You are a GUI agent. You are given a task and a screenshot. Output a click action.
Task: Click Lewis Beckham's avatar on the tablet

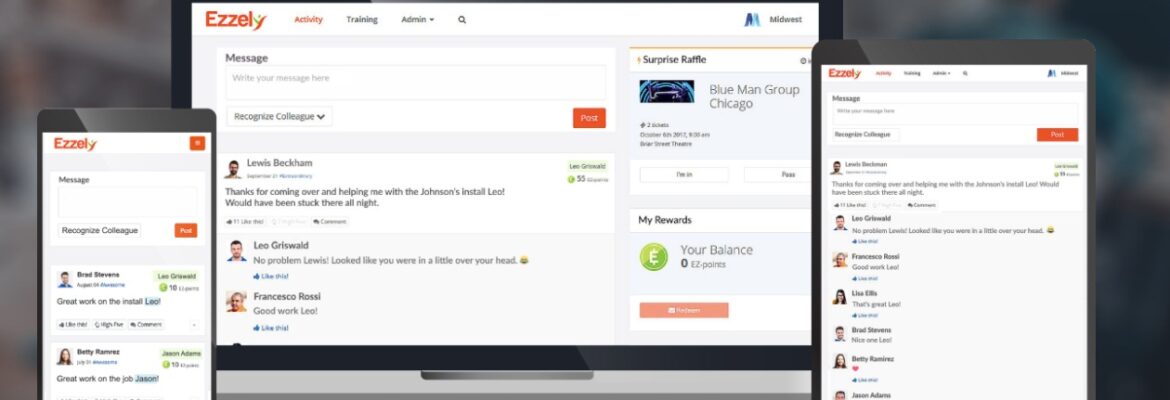pos(837,167)
